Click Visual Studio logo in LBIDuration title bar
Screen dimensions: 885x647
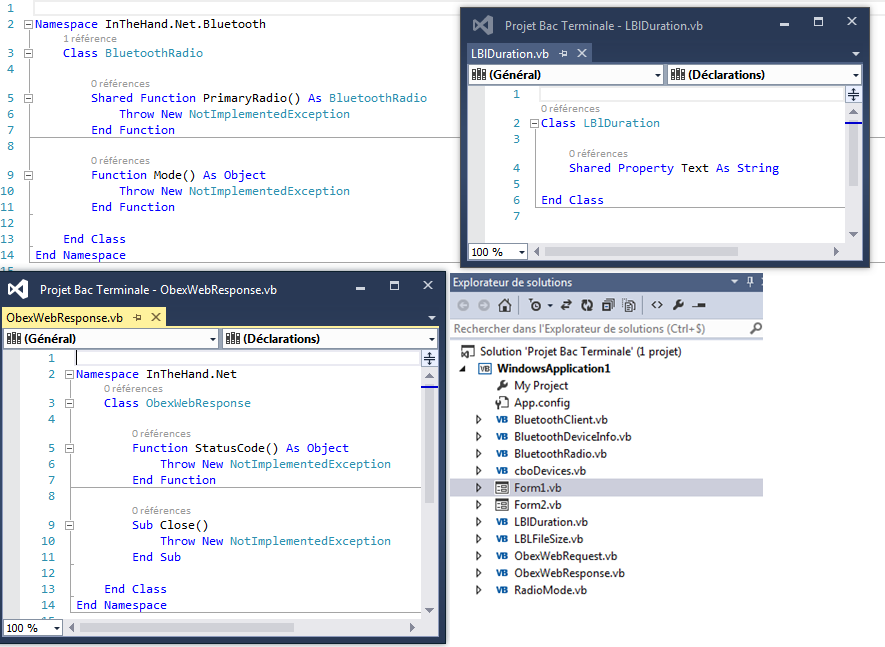(483, 25)
